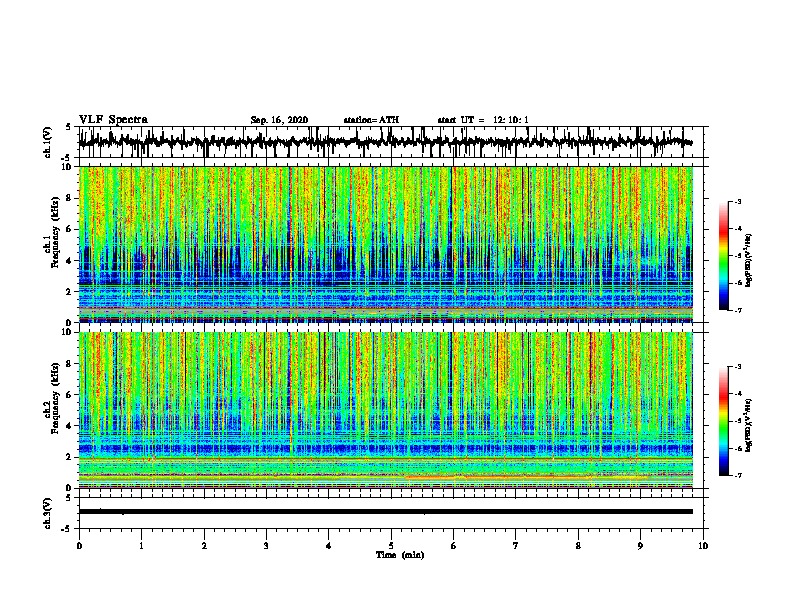Click time axis tick label "3"
Image resolution: width=792 pixels, height=612 pixels.
(x=266, y=546)
